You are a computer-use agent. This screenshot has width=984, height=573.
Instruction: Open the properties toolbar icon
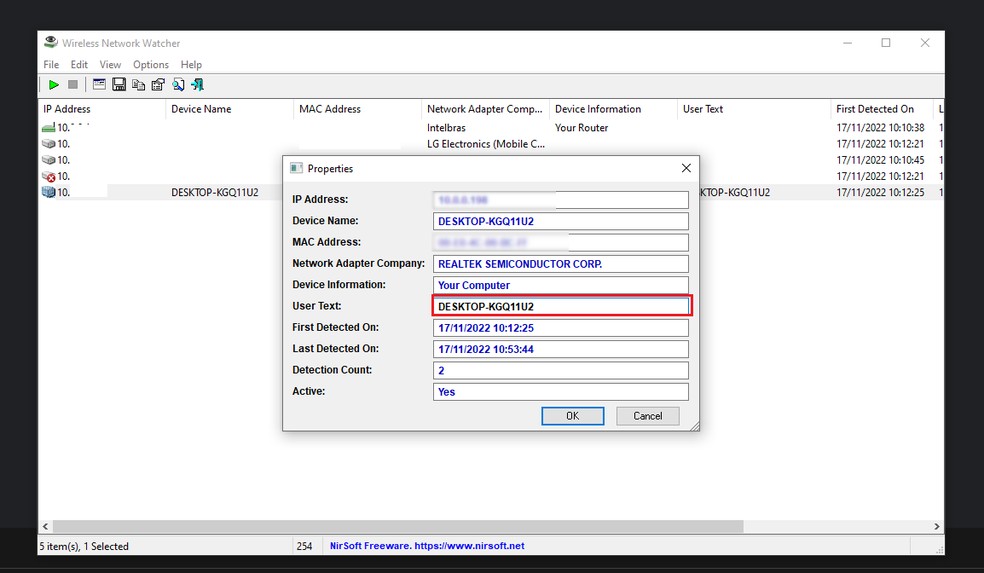tap(158, 84)
